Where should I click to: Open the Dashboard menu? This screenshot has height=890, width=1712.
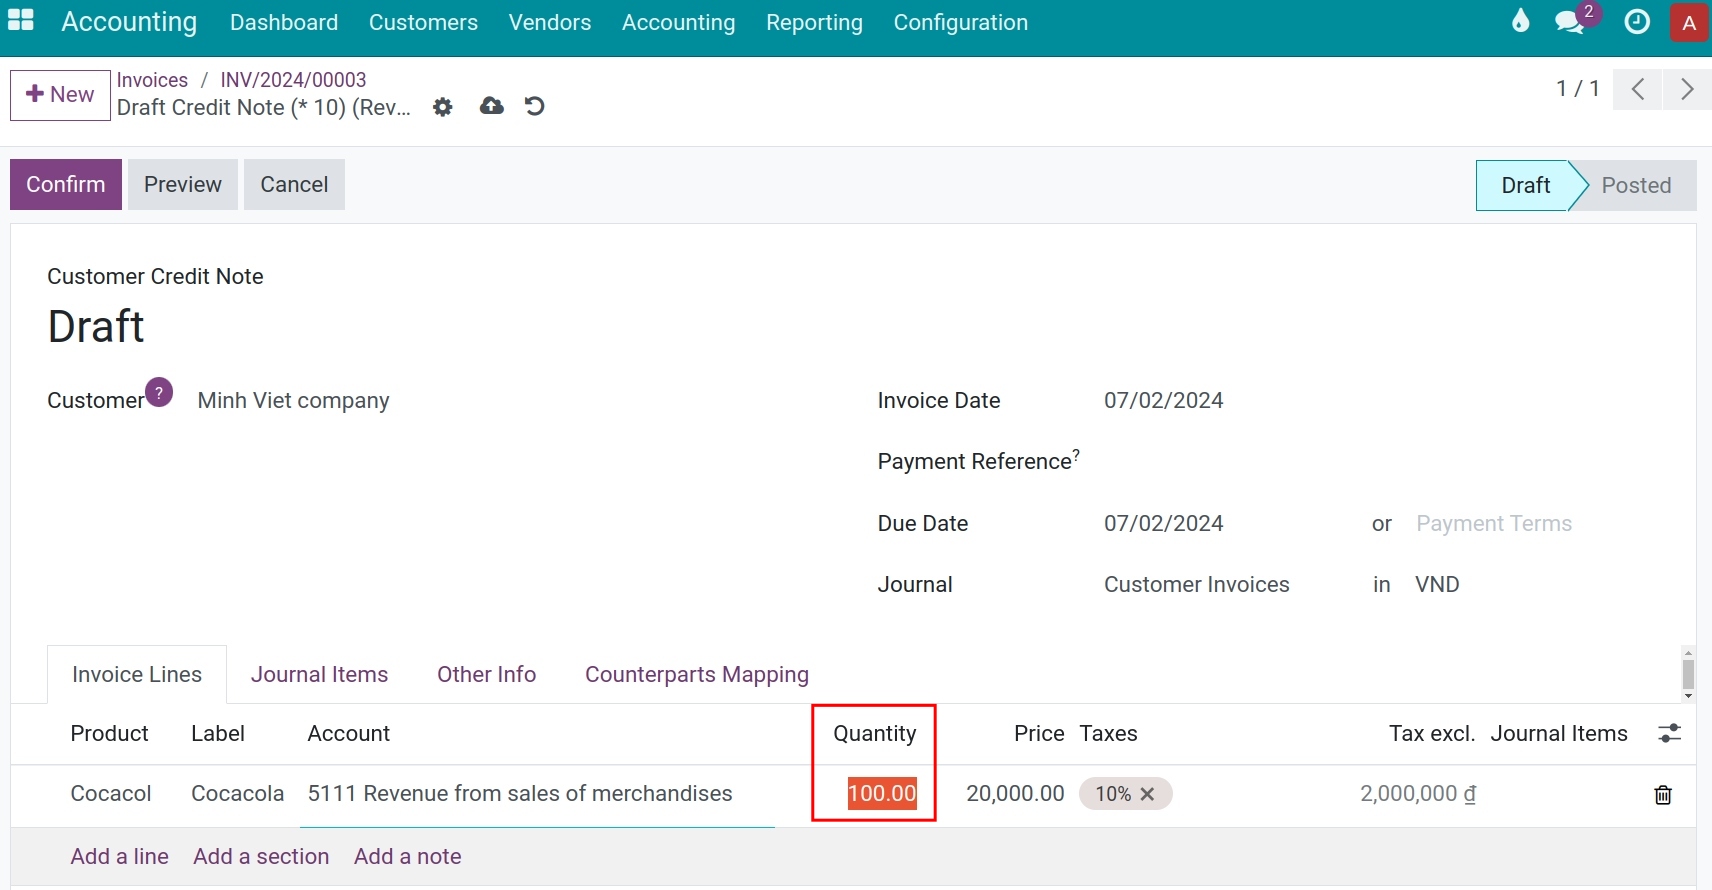coord(284,22)
